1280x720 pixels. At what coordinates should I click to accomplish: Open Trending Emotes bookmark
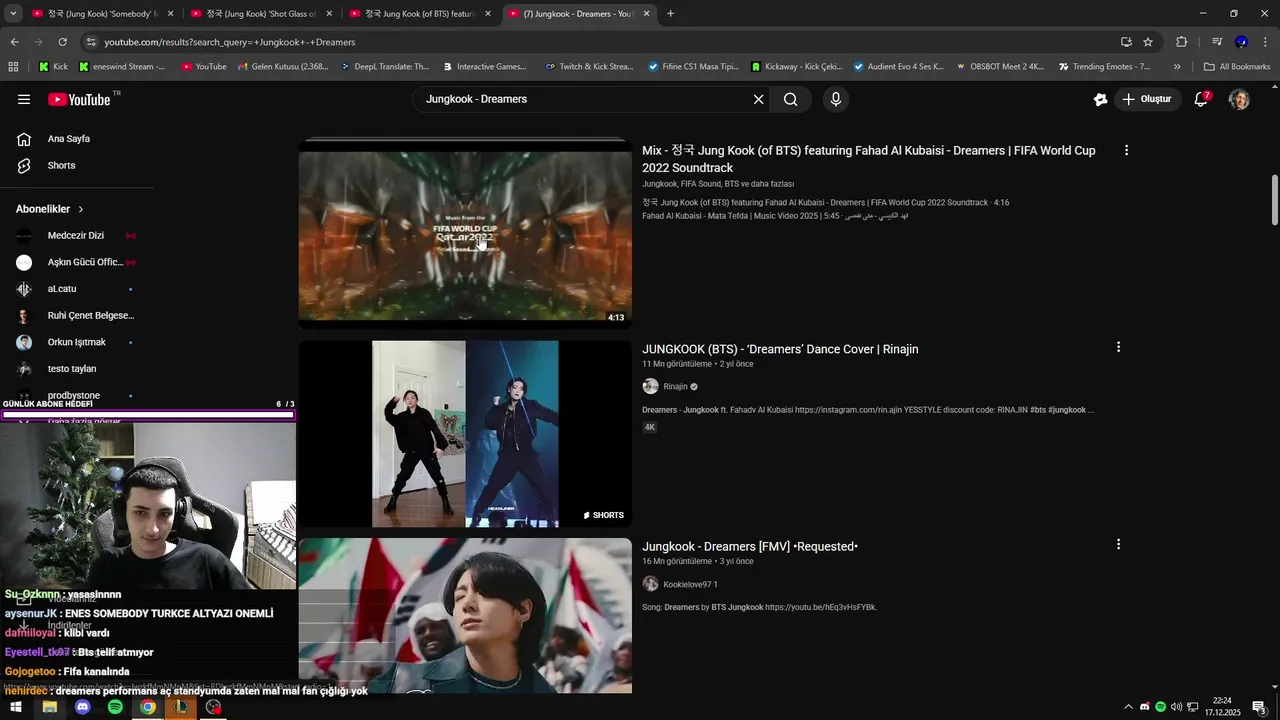pos(1103,67)
